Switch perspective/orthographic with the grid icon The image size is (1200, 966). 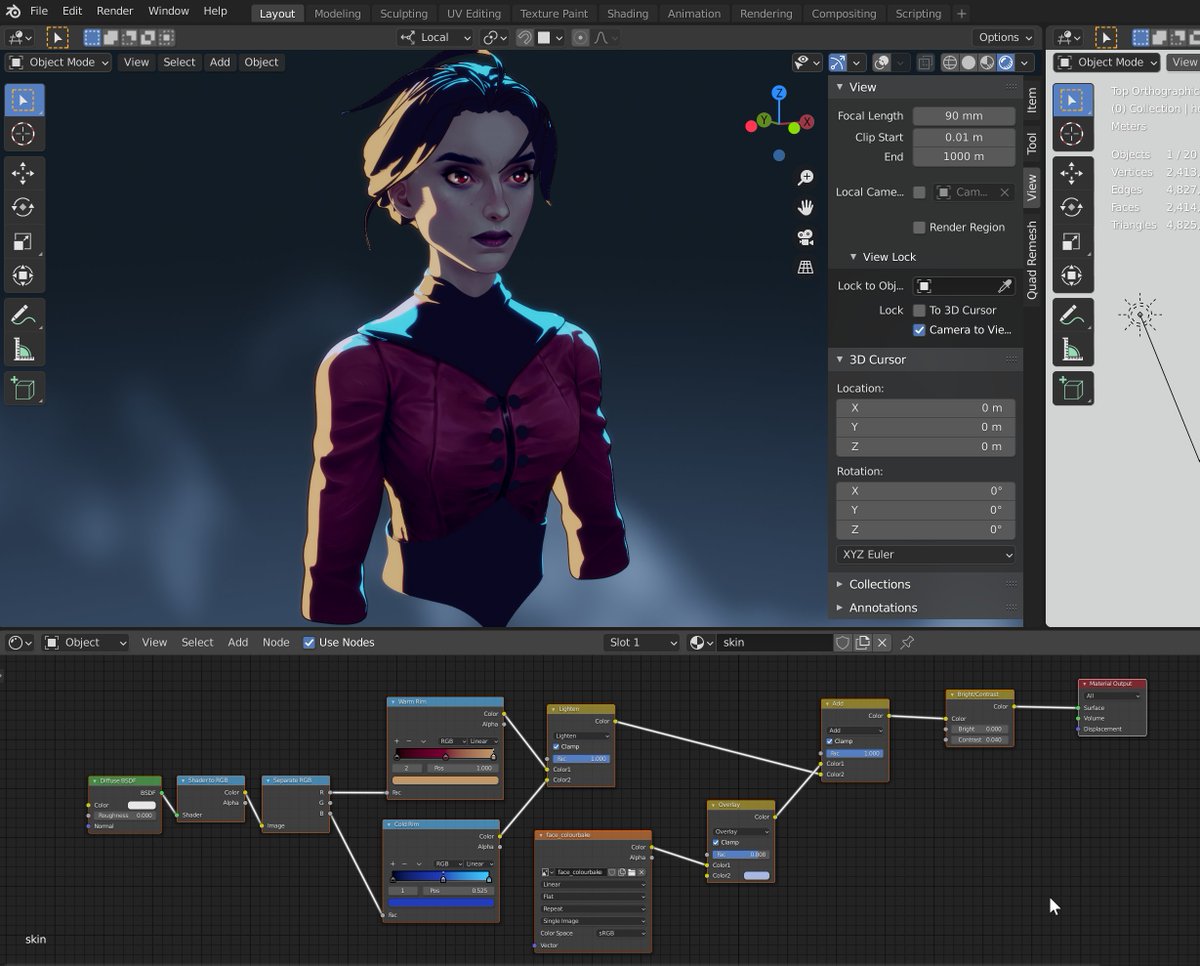pos(805,267)
